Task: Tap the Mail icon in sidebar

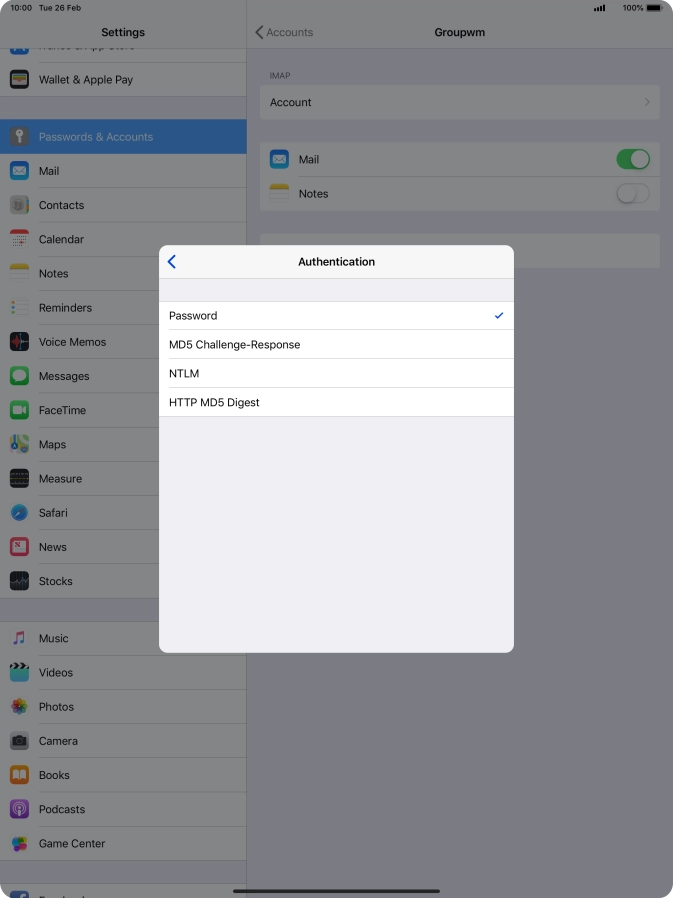Action: coord(19,171)
